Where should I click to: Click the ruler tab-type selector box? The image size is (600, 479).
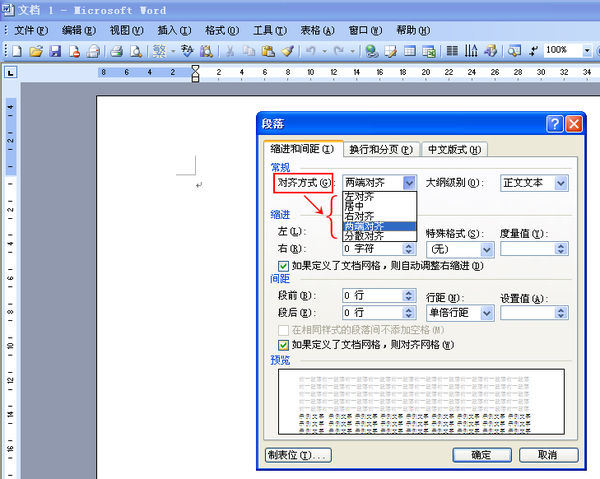[10, 72]
